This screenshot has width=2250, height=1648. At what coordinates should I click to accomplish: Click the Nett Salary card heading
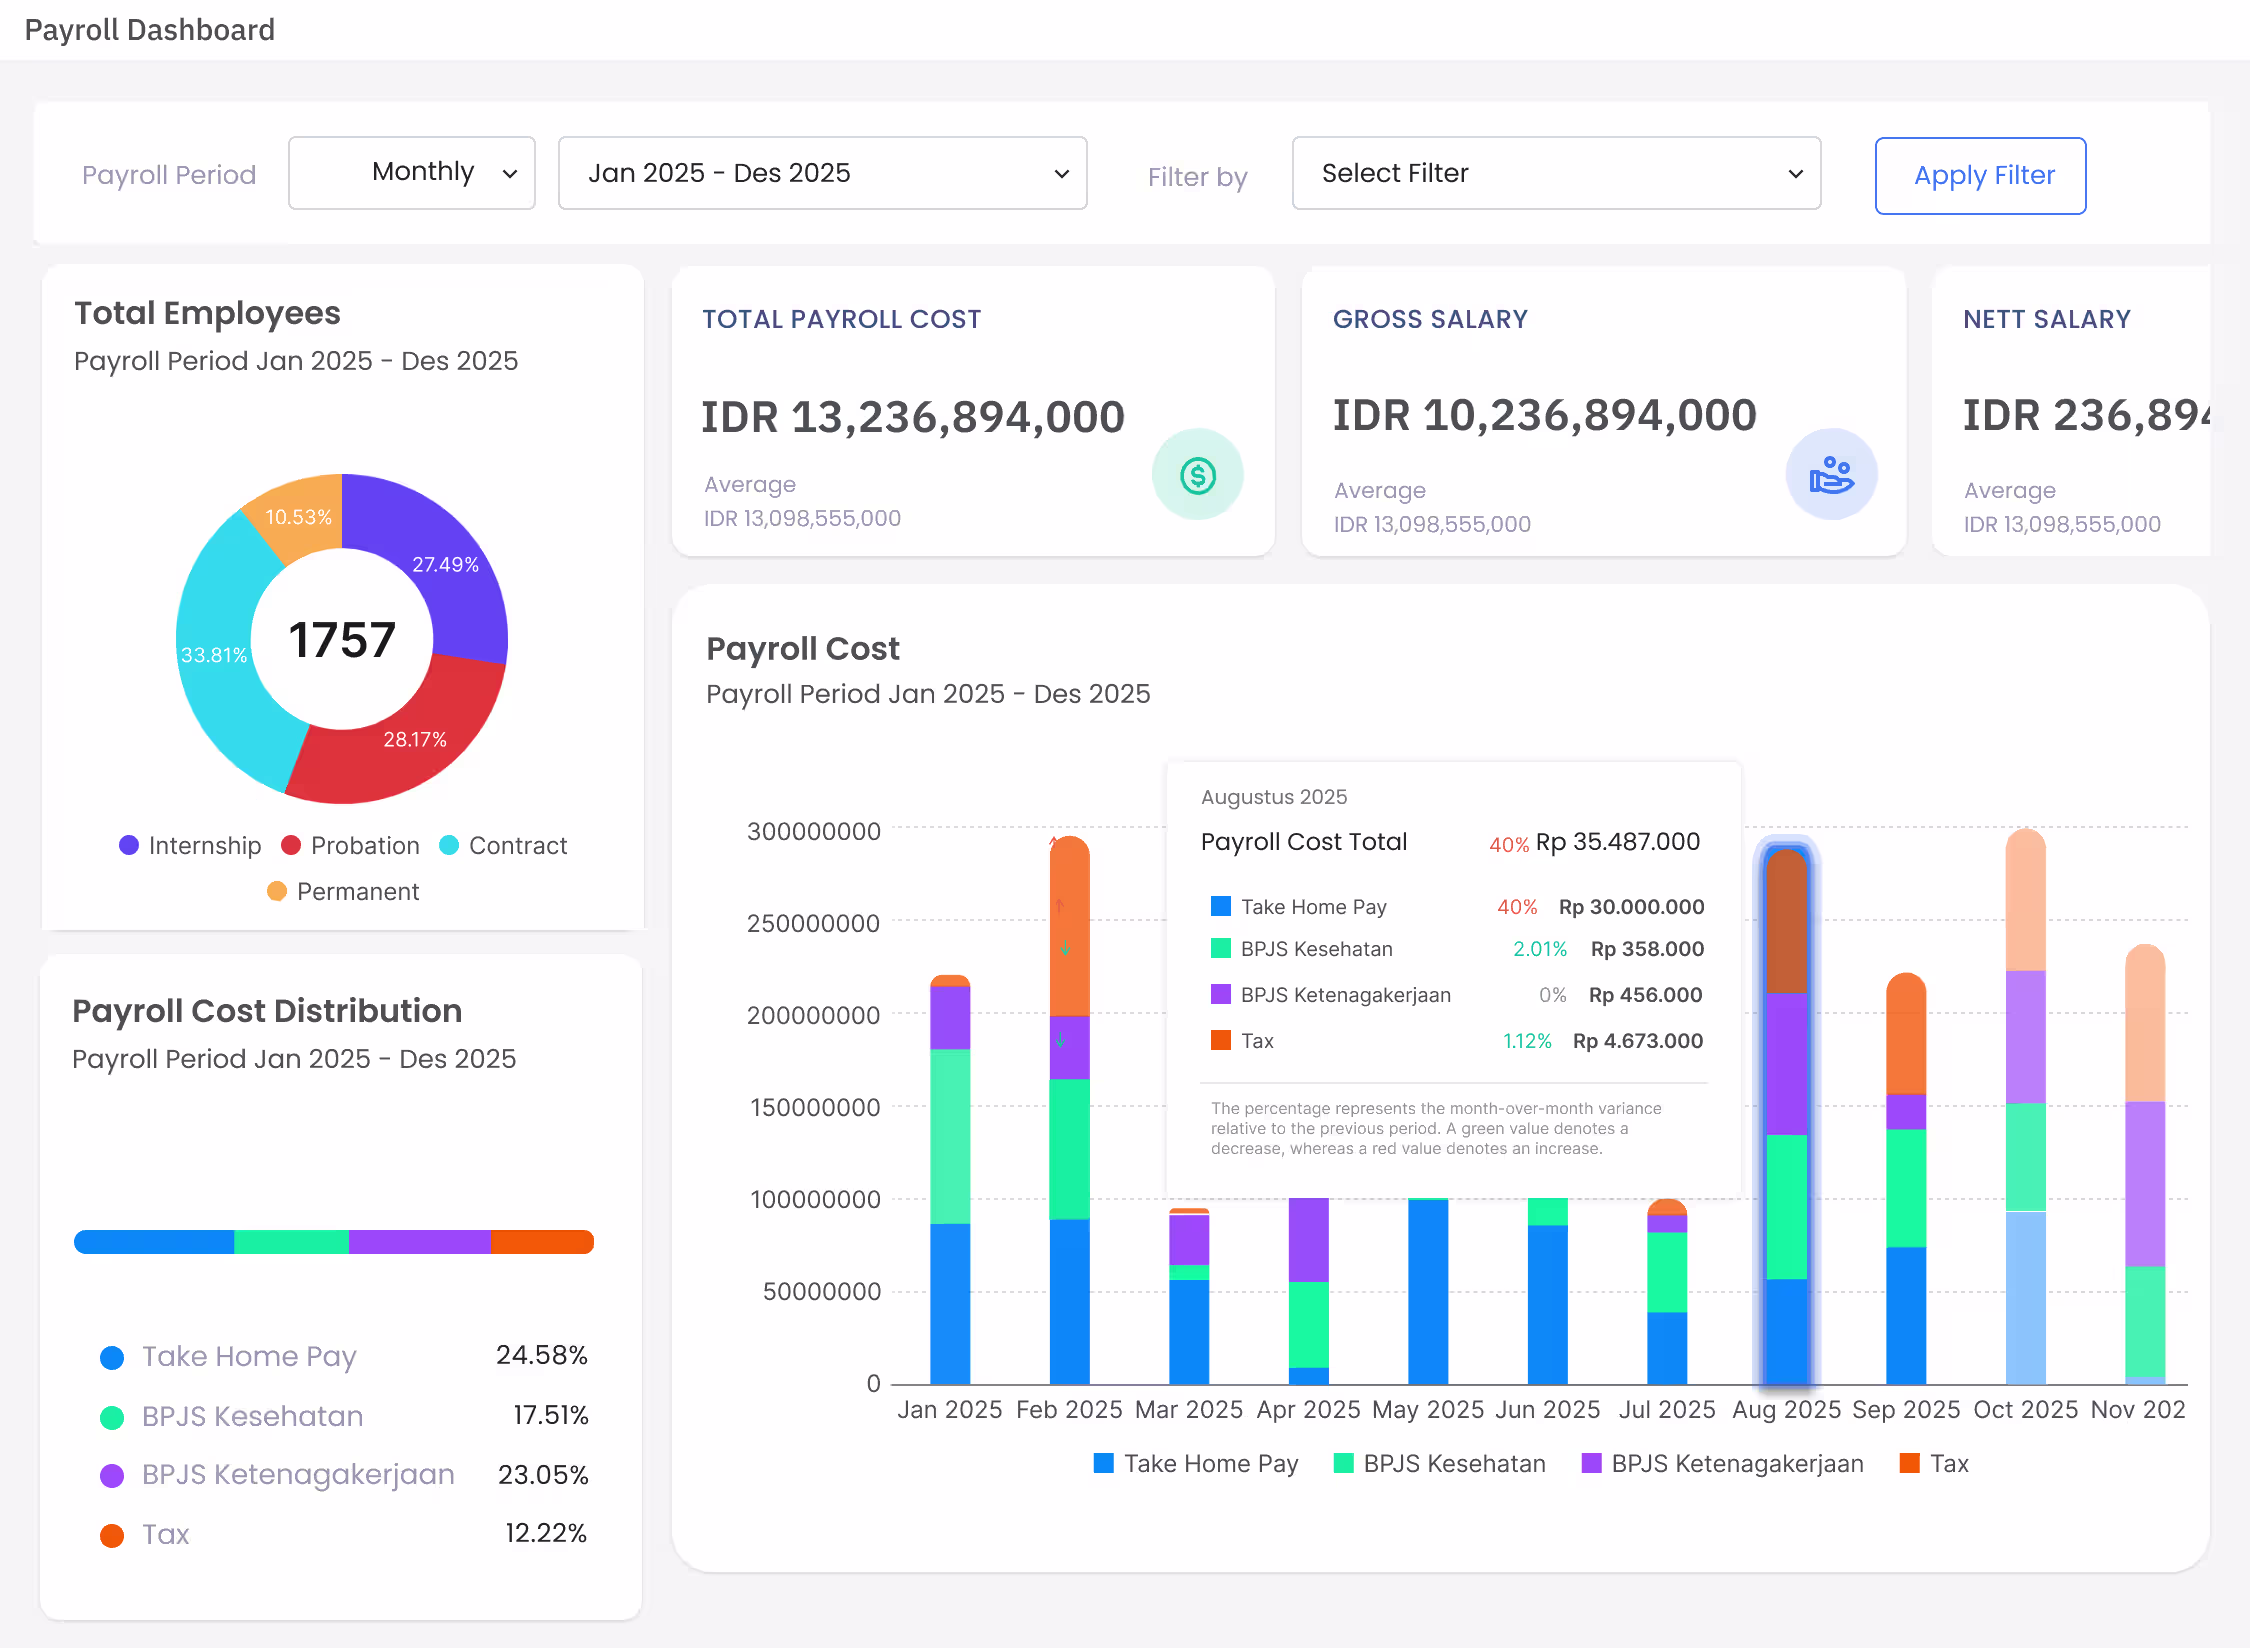2046,319
